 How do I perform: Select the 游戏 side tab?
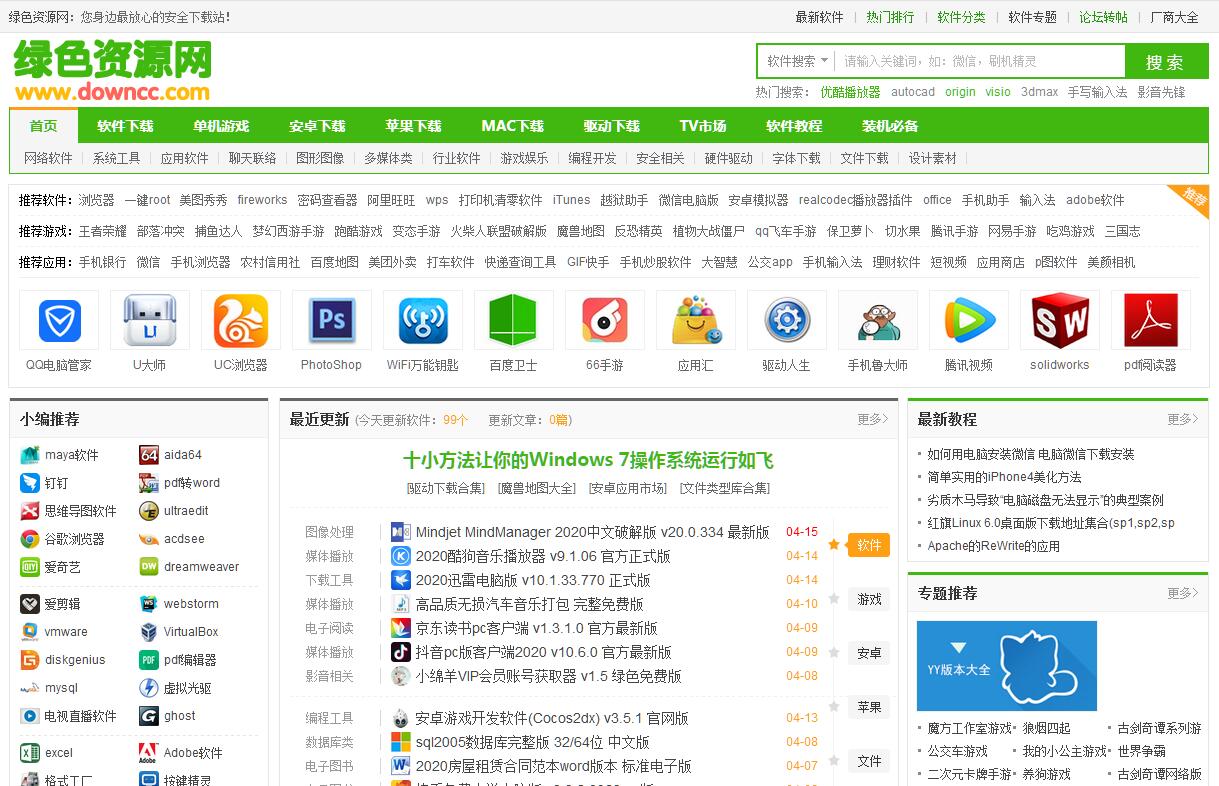(x=869, y=599)
